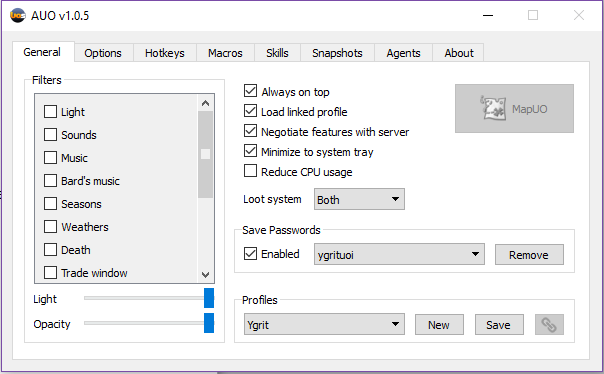The height and width of the screenshot is (374, 604).
Task: Tick the Bard's music filter
Action: 50,181
